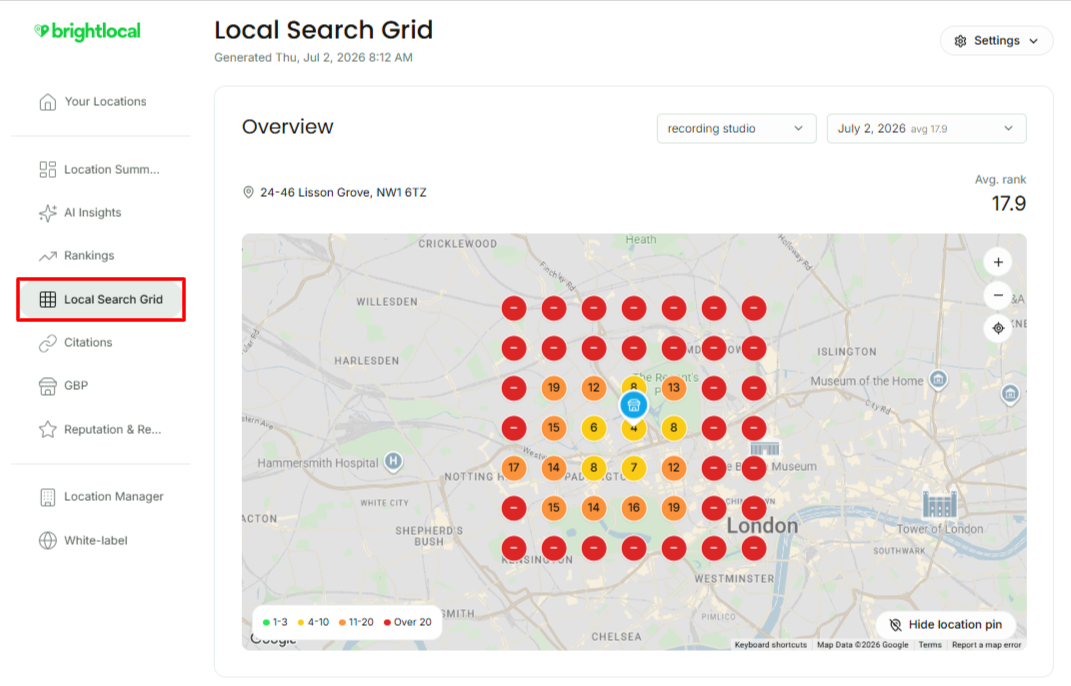
Task: Click the Generated Thu, Jul 2, 2026 timestamp
Action: (x=314, y=57)
